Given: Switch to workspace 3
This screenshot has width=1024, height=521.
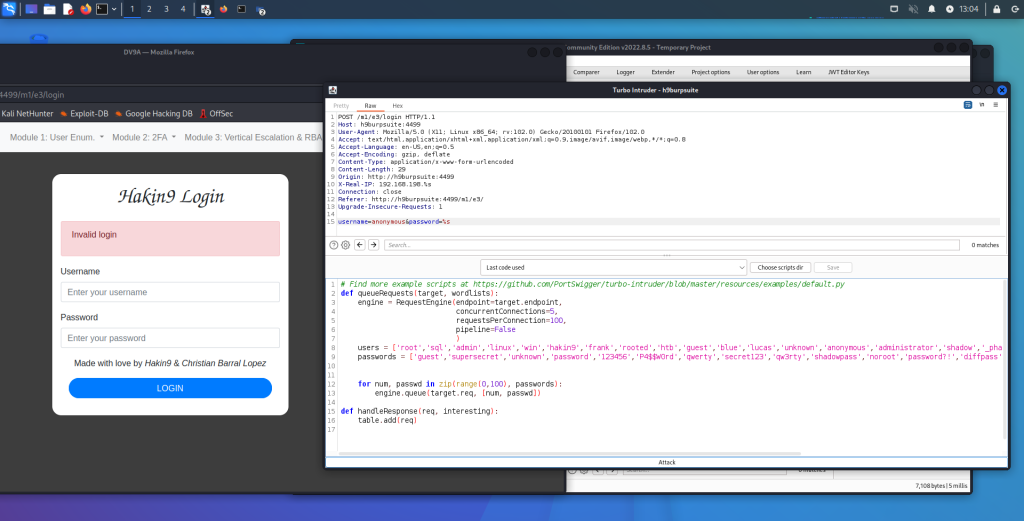Looking at the screenshot, I should [x=166, y=9].
